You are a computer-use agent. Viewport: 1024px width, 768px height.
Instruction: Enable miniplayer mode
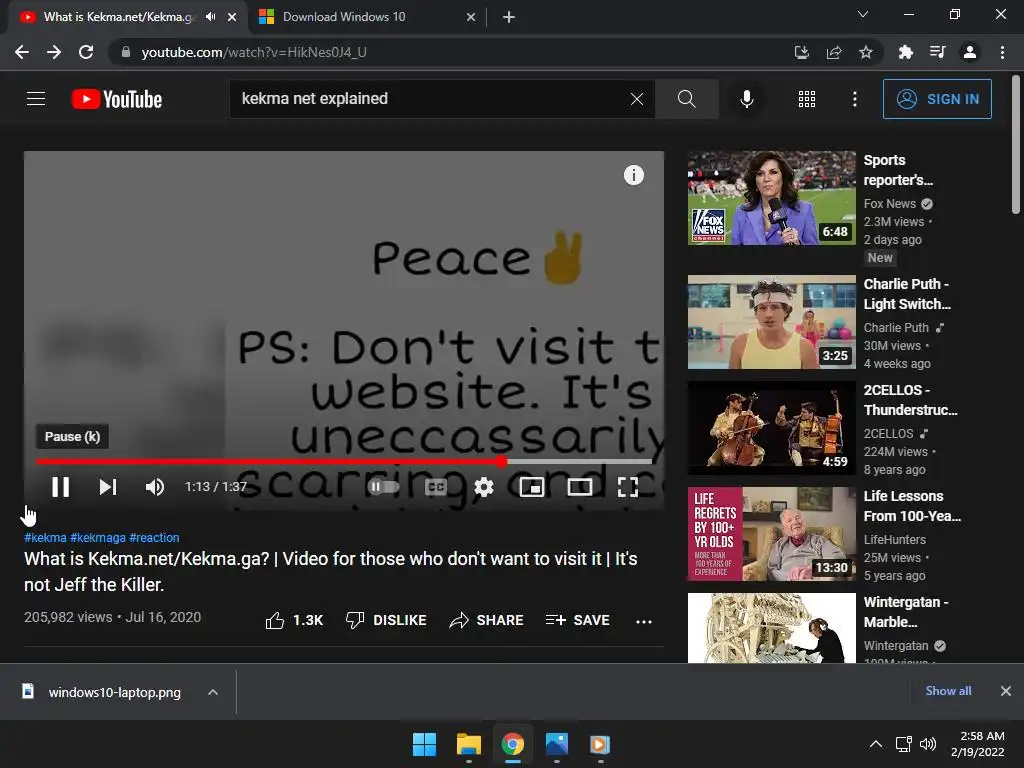[532, 487]
